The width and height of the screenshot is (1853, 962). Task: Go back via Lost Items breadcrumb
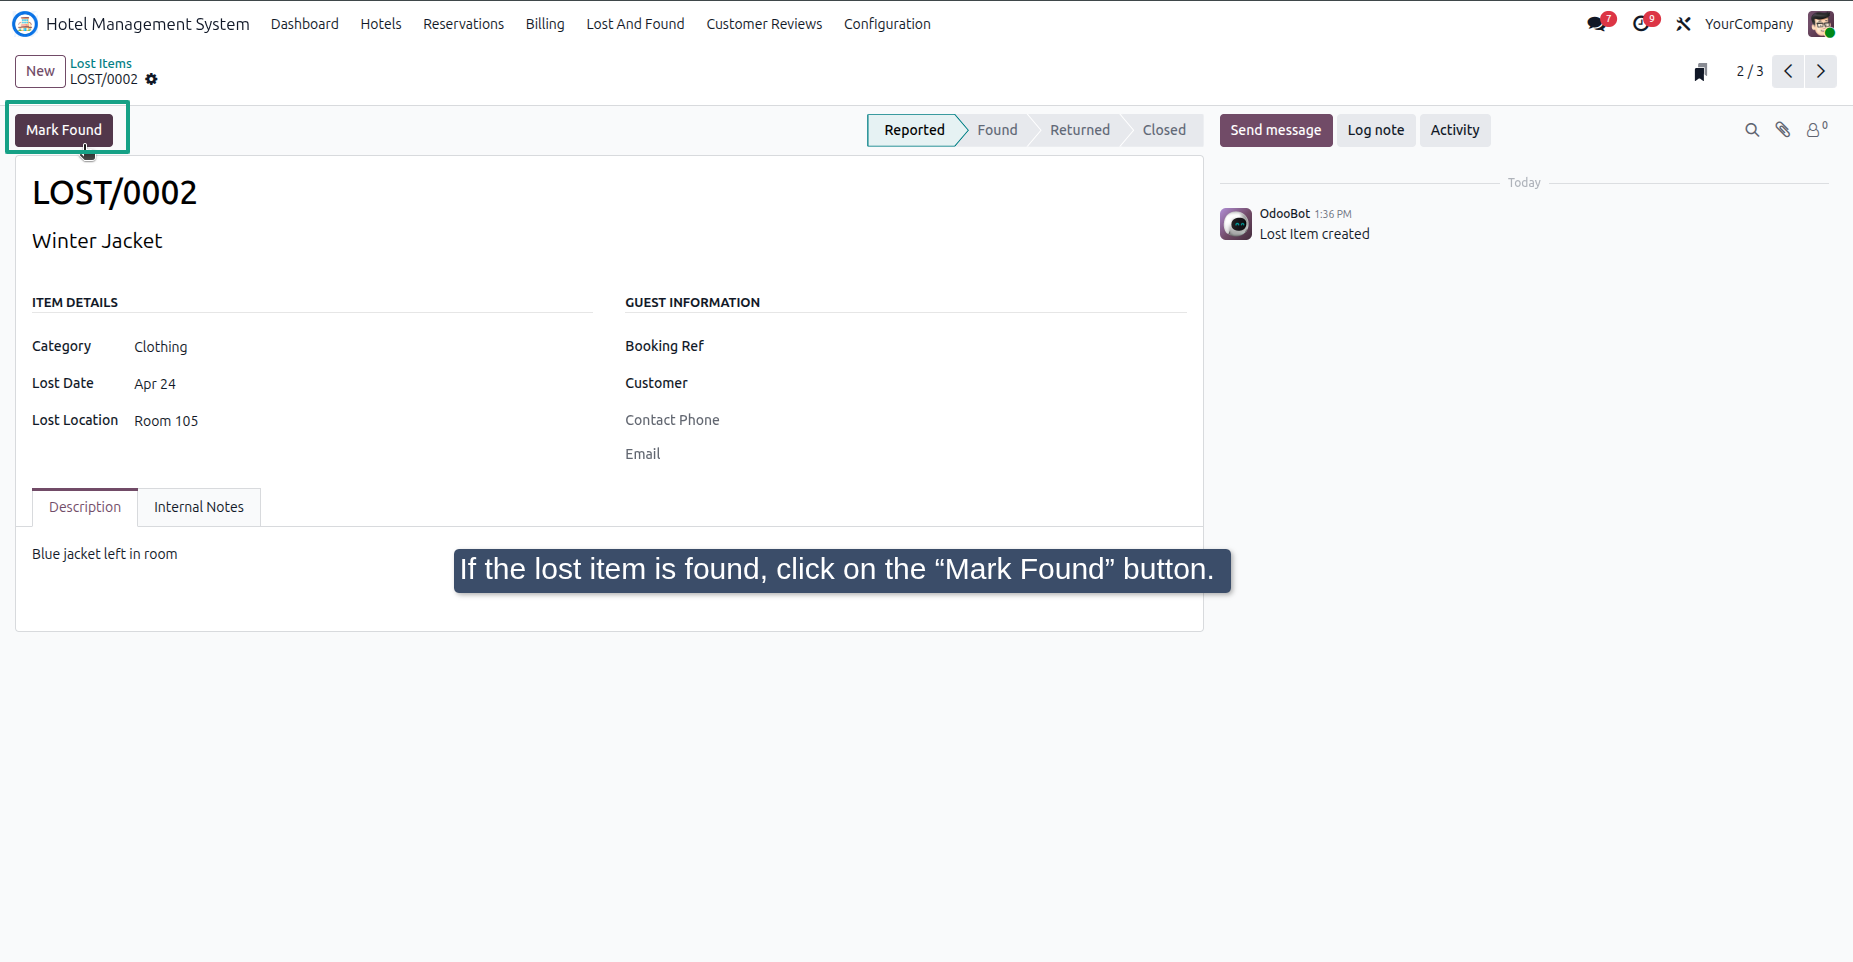tap(101, 63)
